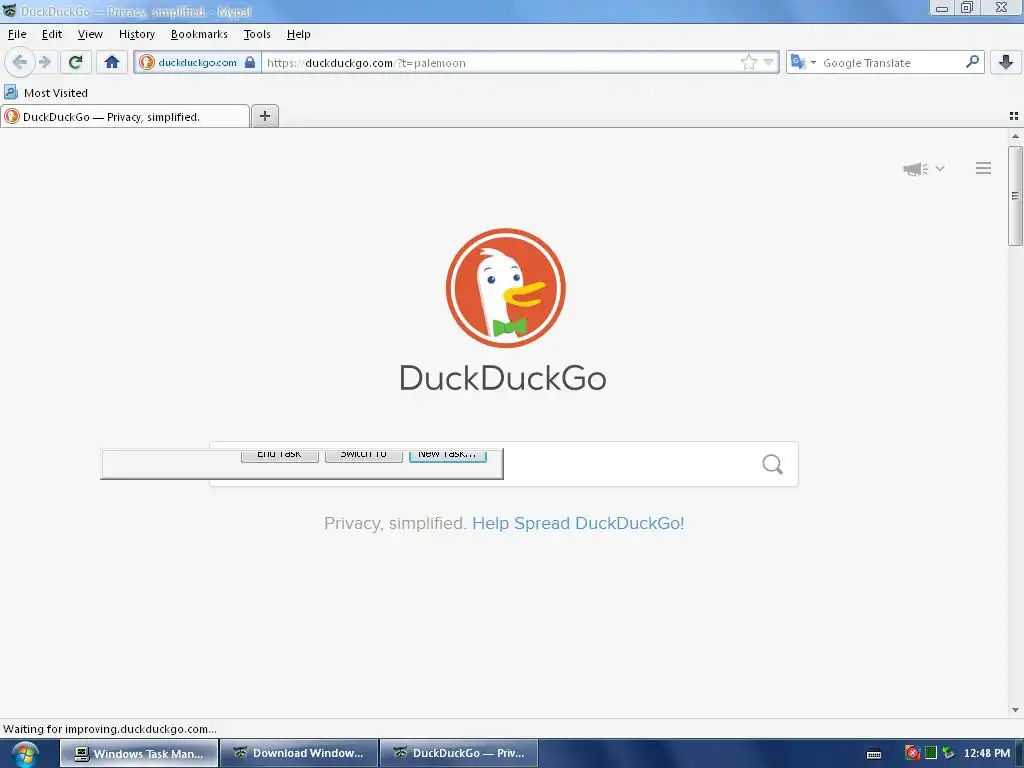Click the Switch To button
Viewport: 1024px width, 768px height.
tap(364, 455)
